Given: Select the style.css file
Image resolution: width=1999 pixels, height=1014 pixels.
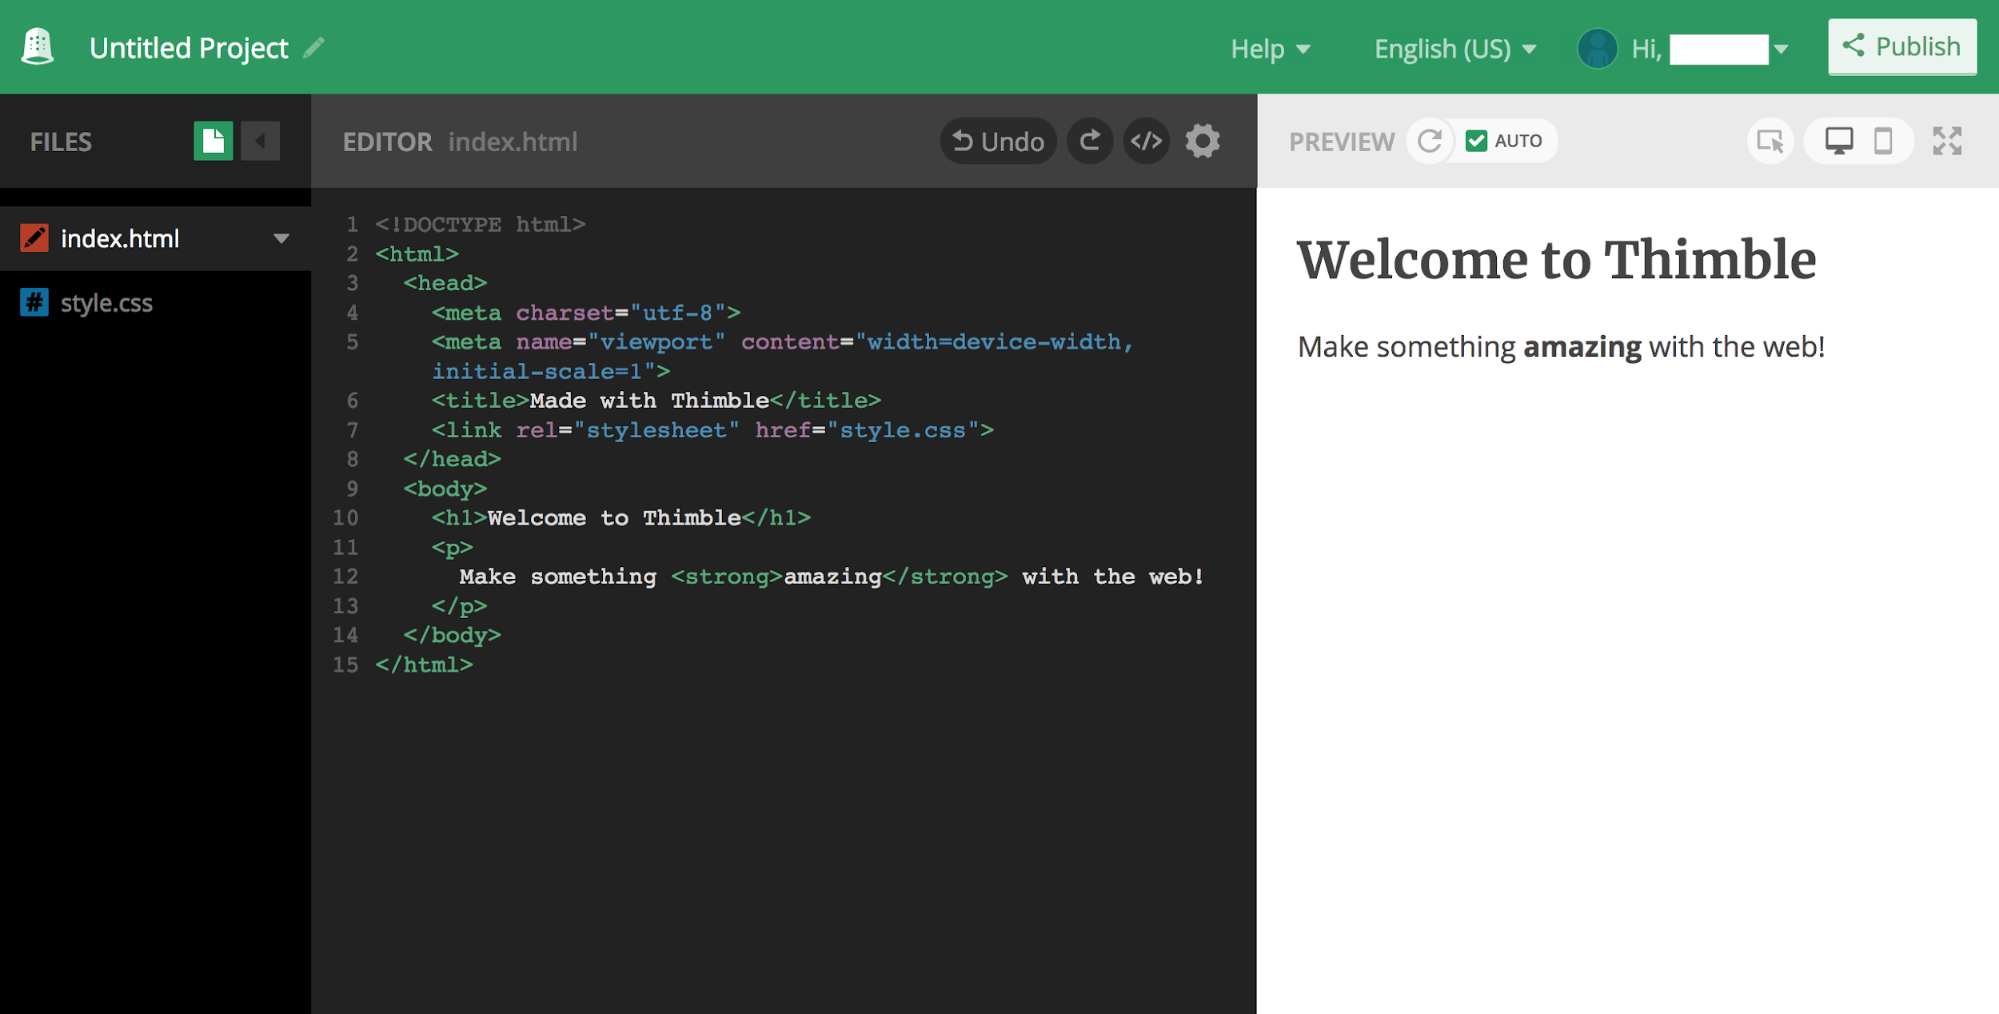Looking at the screenshot, I should pos(105,302).
